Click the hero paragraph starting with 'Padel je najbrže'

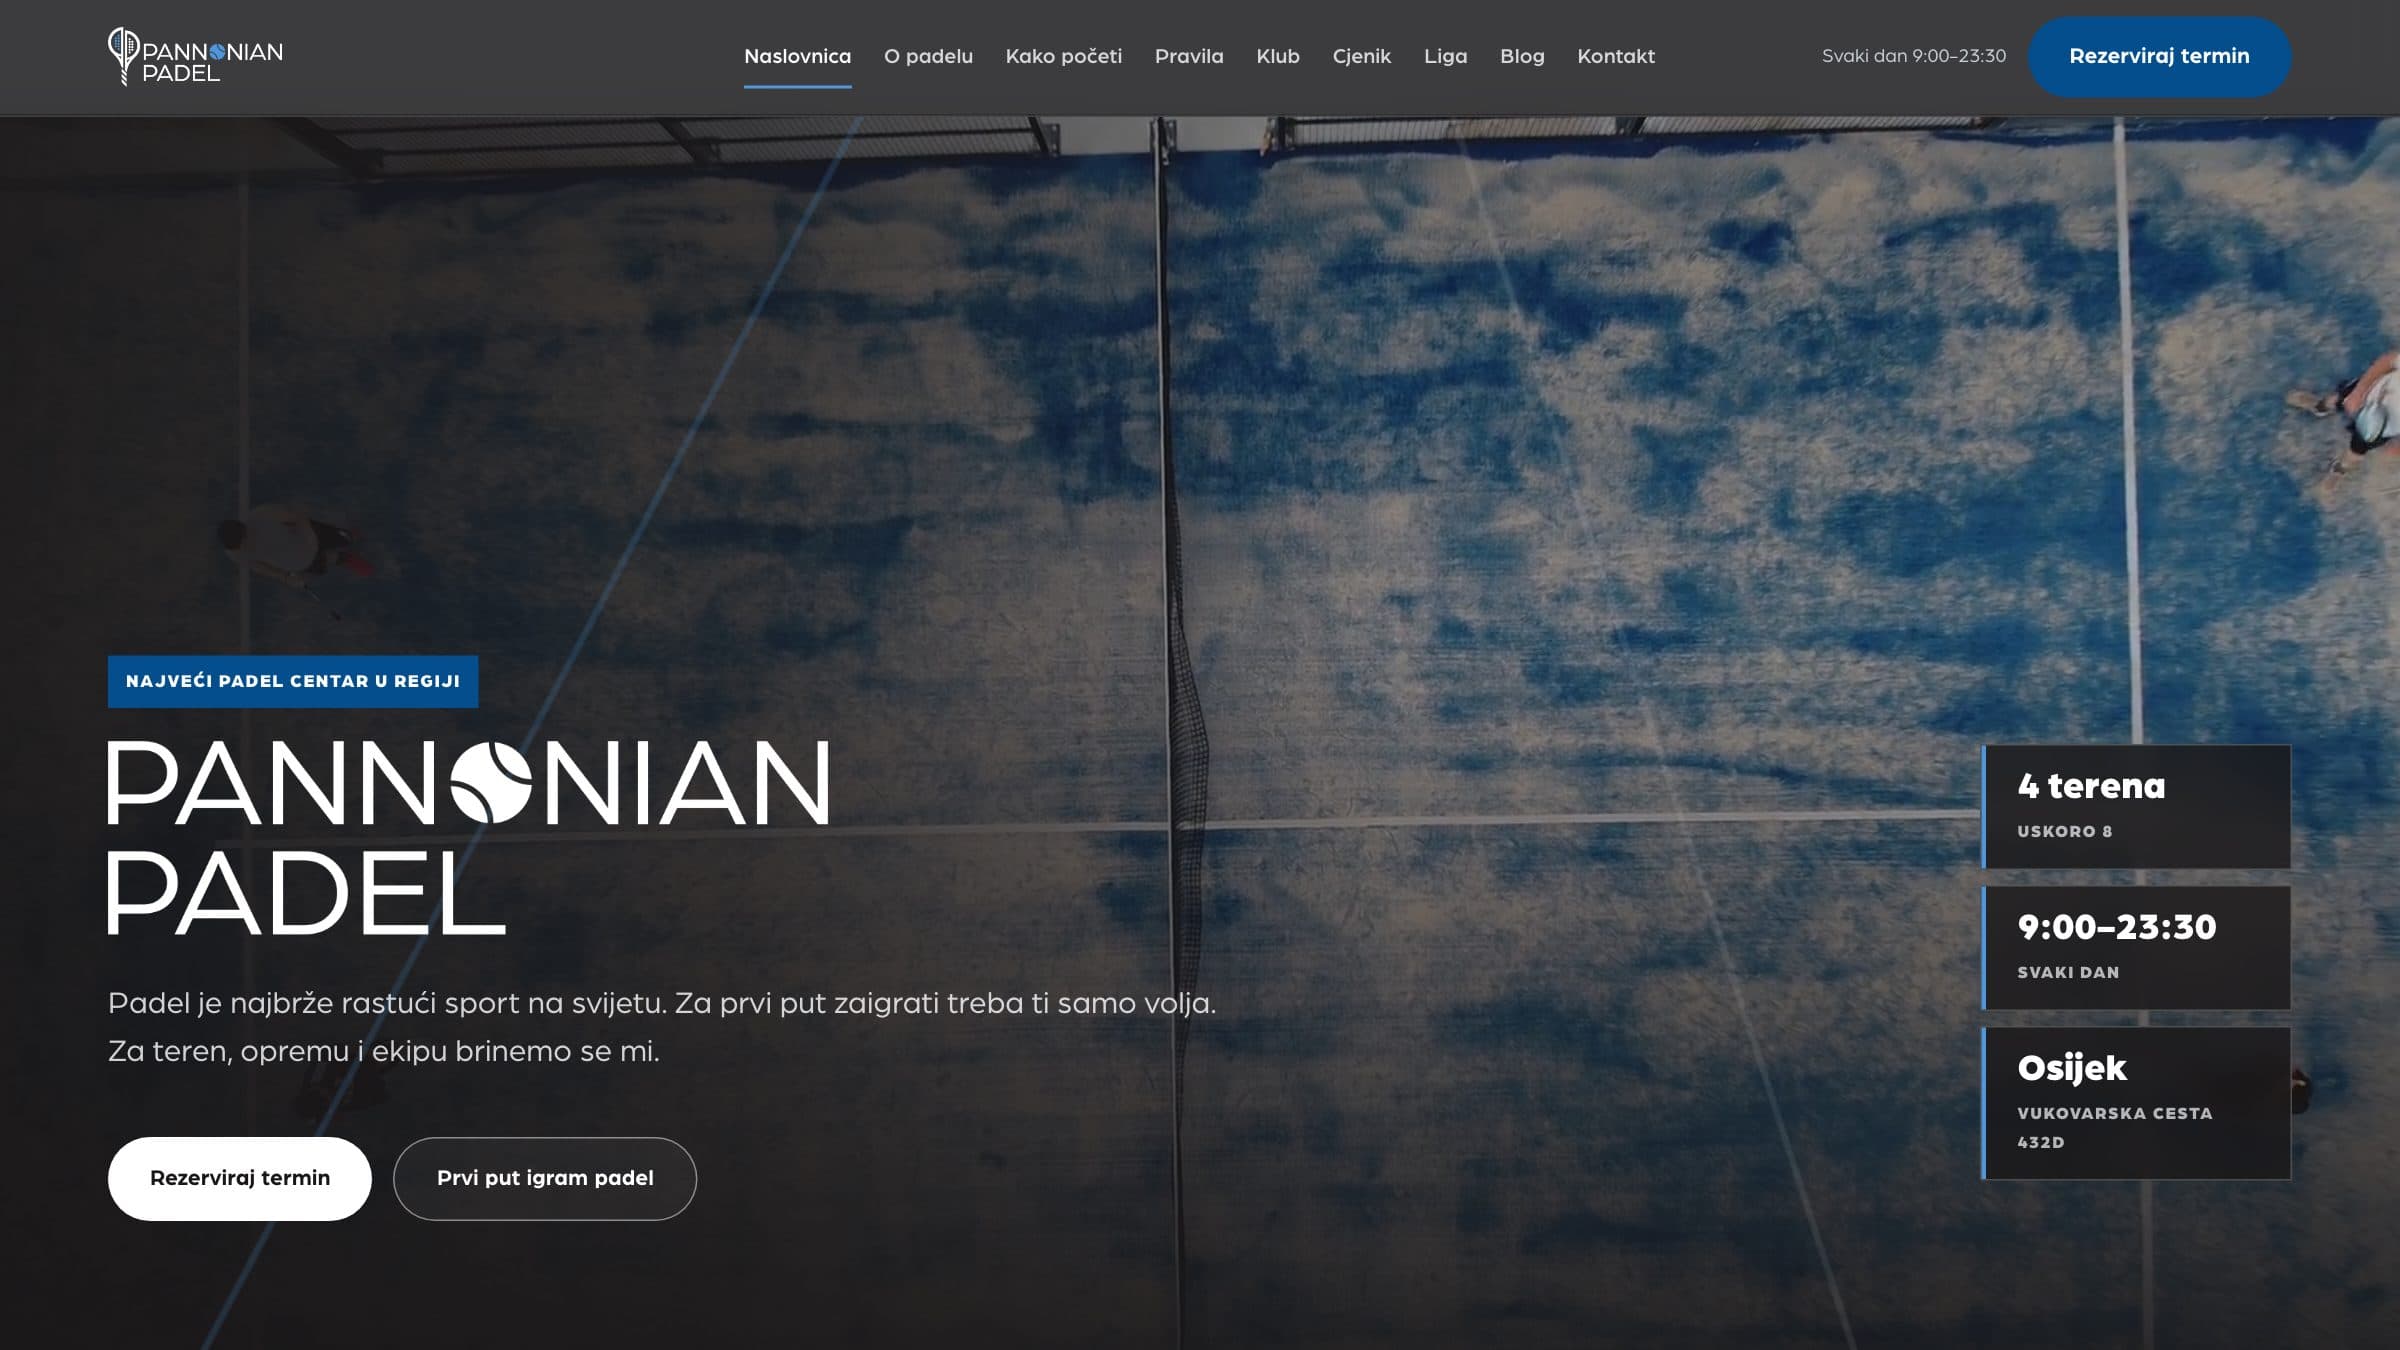(x=662, y=1027)
